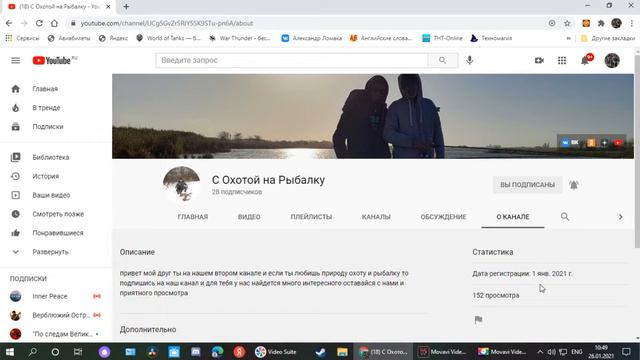
Task: Open a new browser tab
Action: click(126, 7)
